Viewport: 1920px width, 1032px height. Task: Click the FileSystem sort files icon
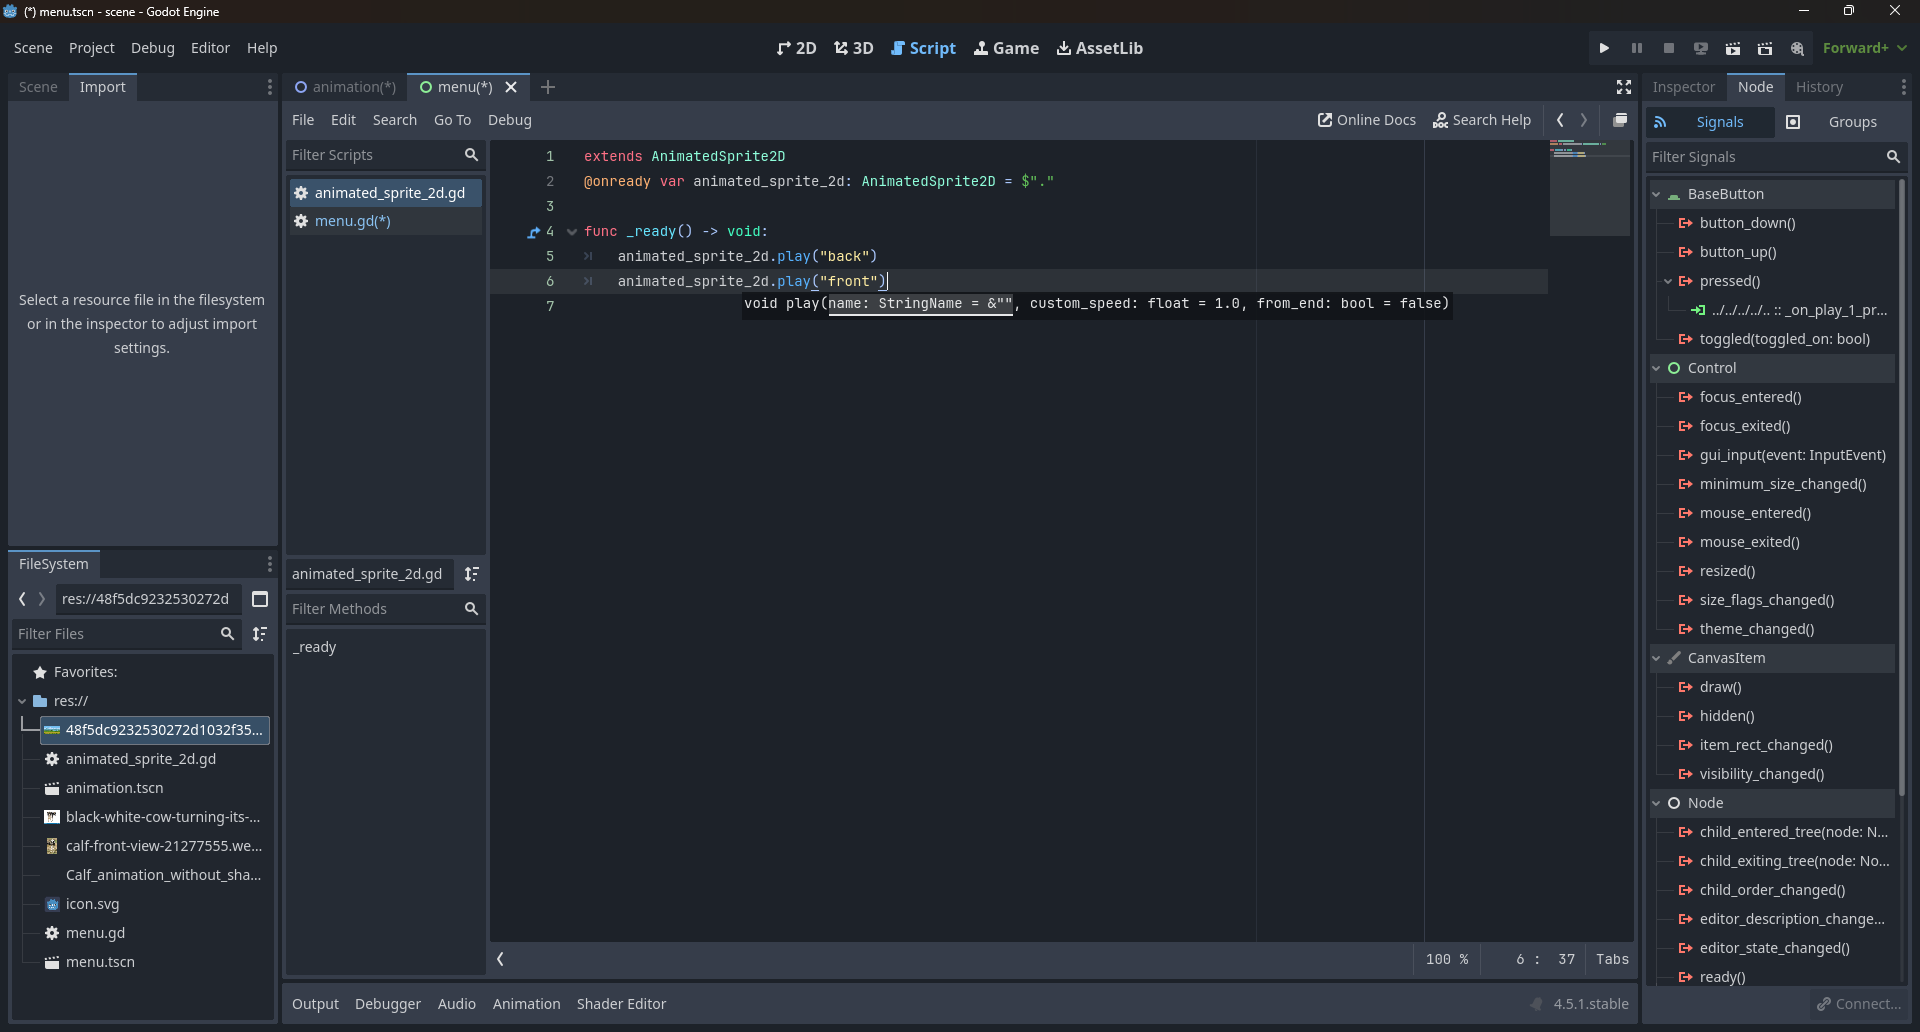pos(260,634)
